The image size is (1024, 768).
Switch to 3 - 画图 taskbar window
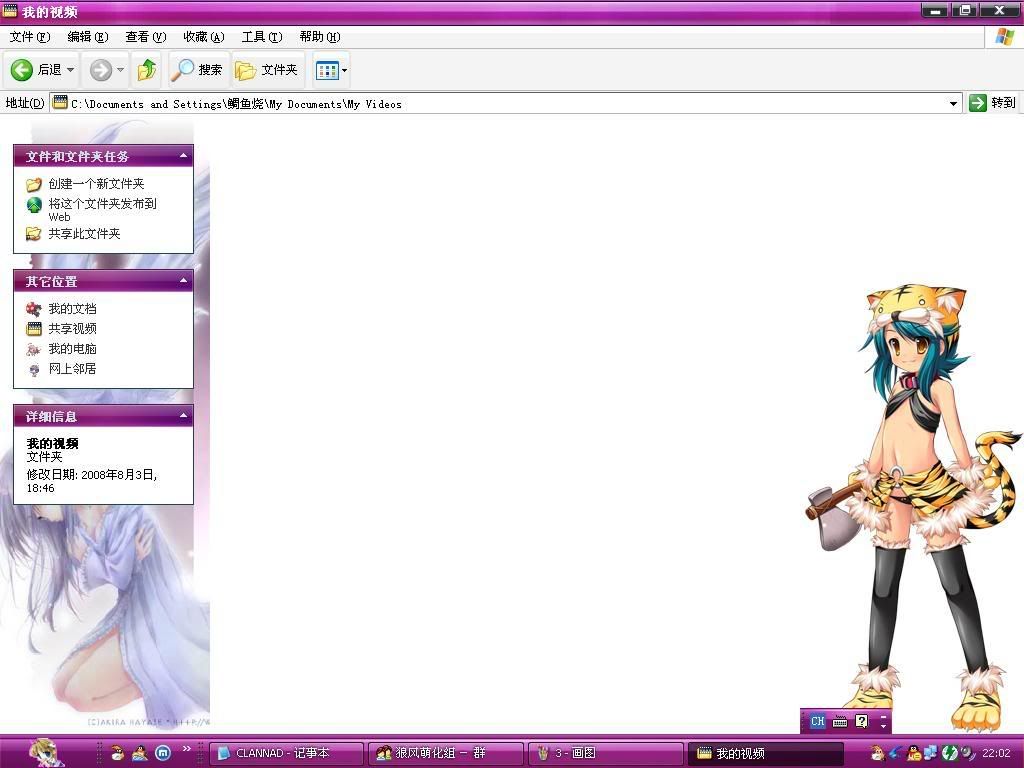[x=605, y=753]
